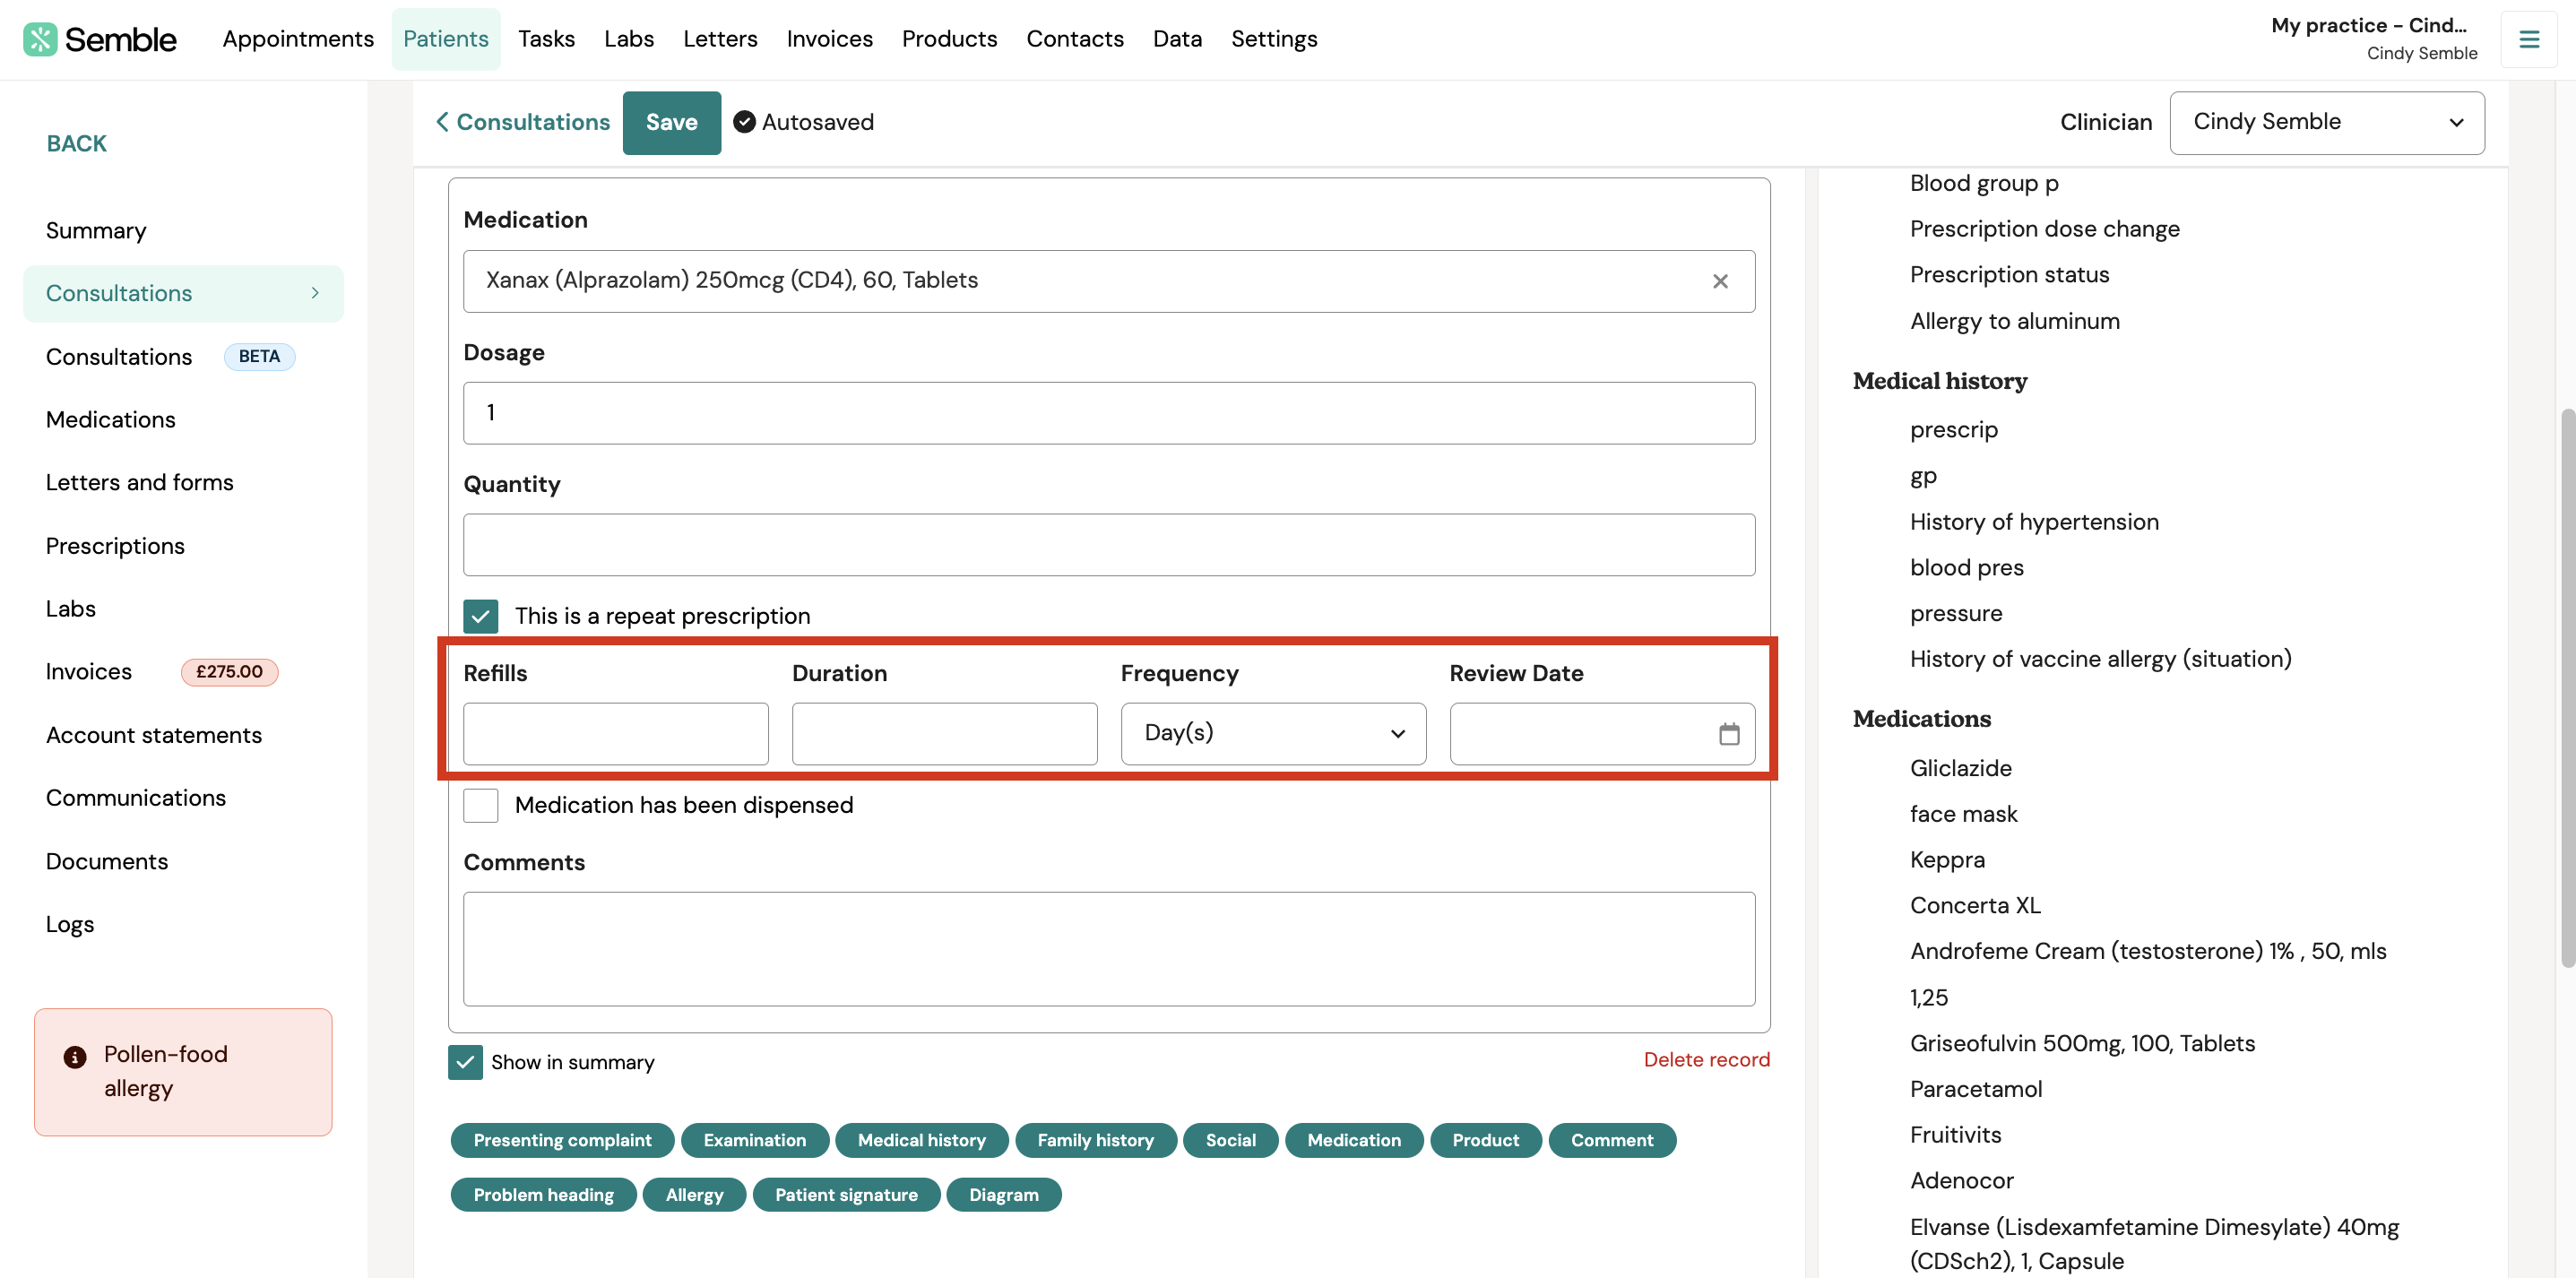Image resolution: width=2576 pixels, height=1278 pixels.
Task: Open the Clinician Cindy Semble dropdown
Action: [x=2326, y=122]
